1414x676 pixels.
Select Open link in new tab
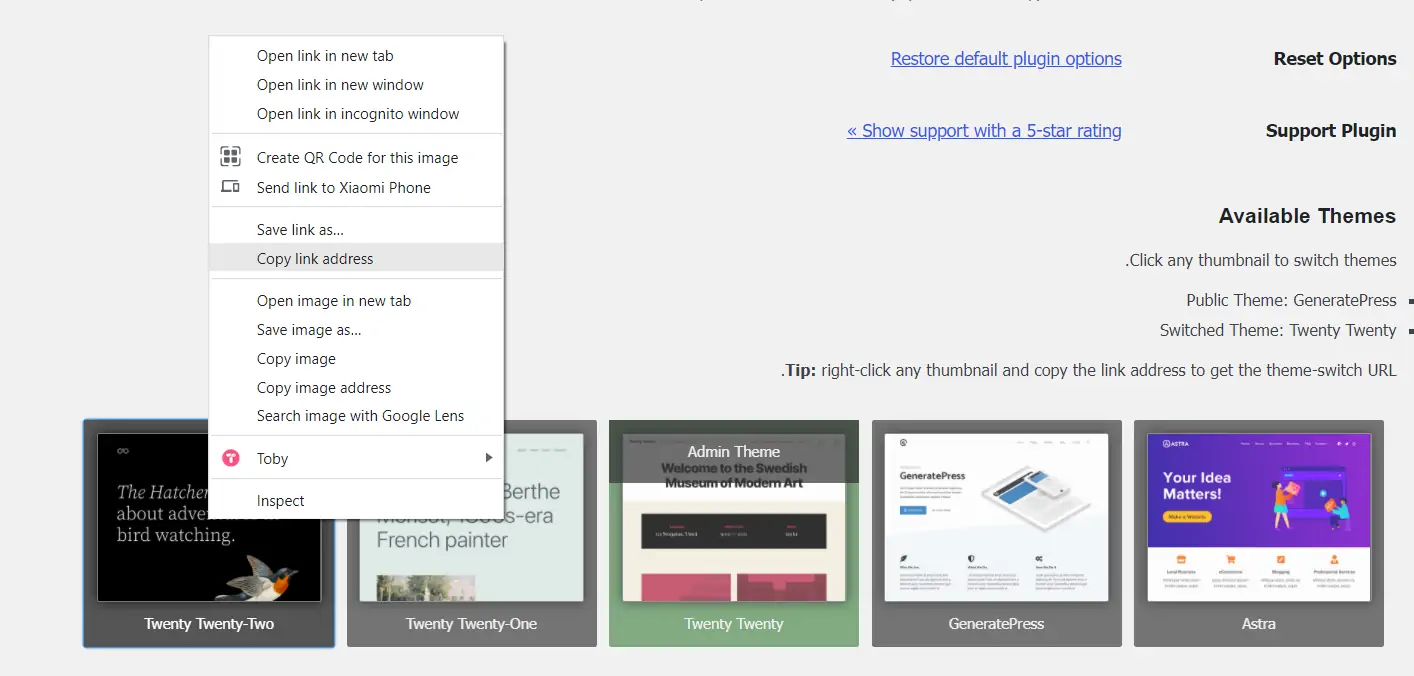[x=325, y=56]
